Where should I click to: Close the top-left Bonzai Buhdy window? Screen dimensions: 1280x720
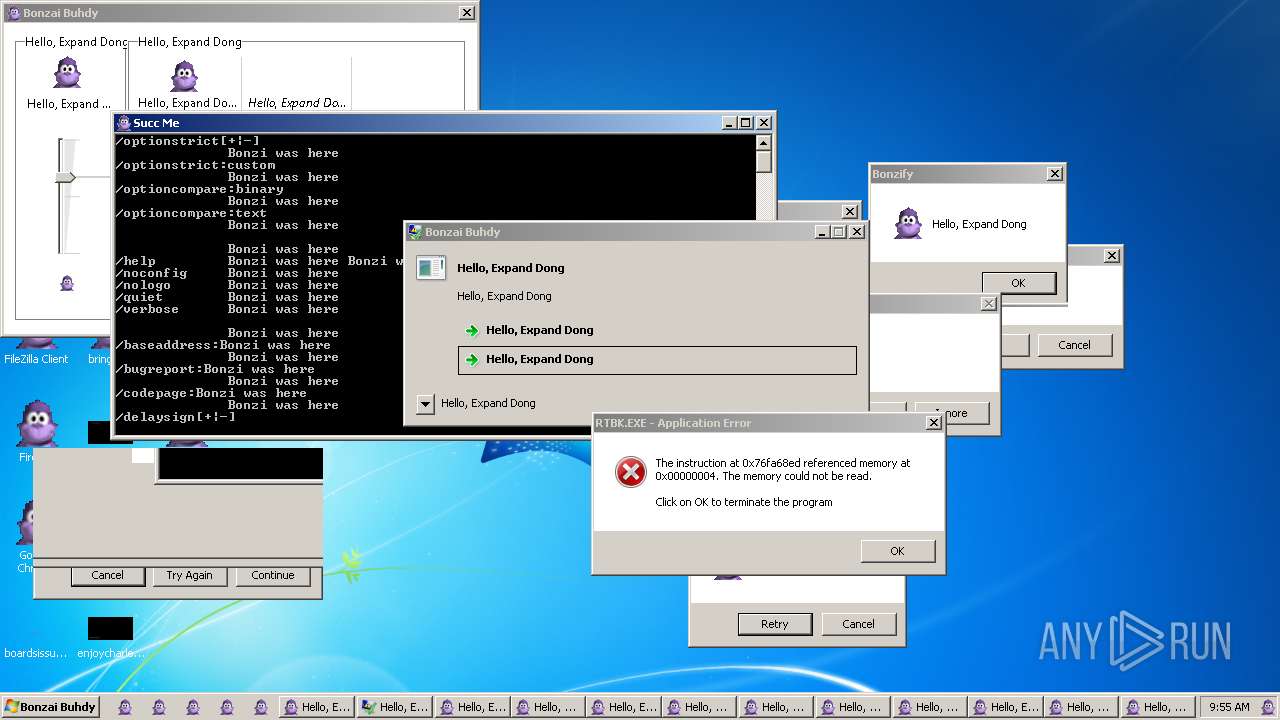pos(466,13)
